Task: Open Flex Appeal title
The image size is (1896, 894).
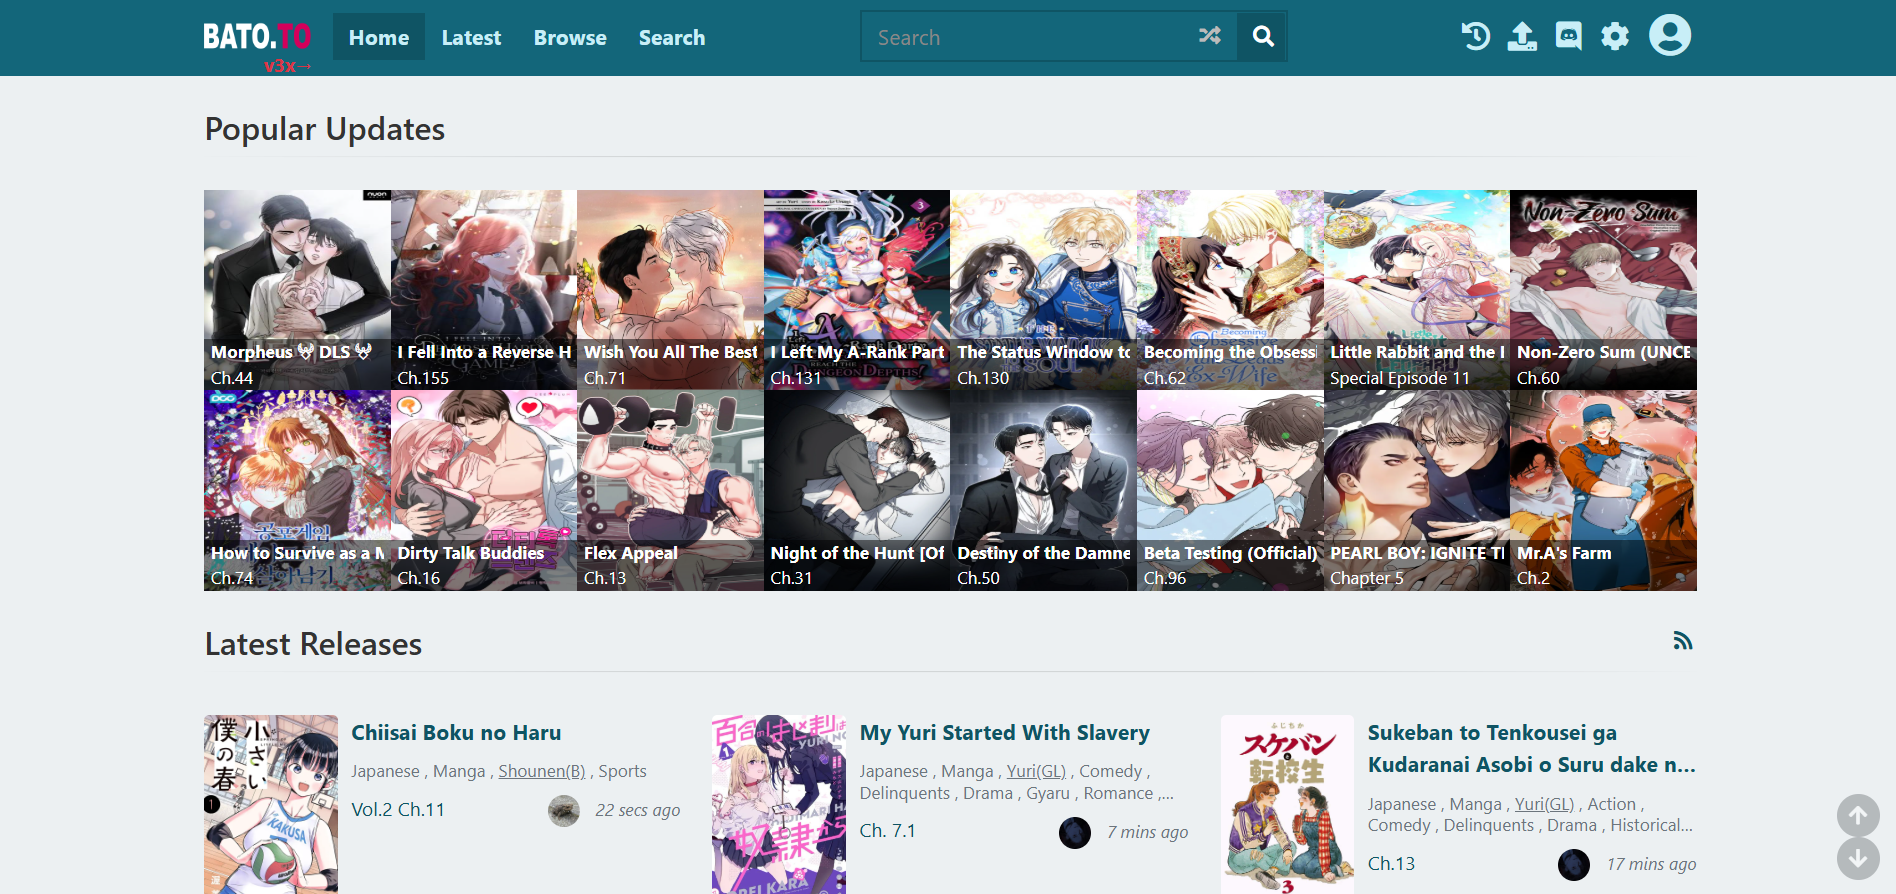Action: click(631, 553)
